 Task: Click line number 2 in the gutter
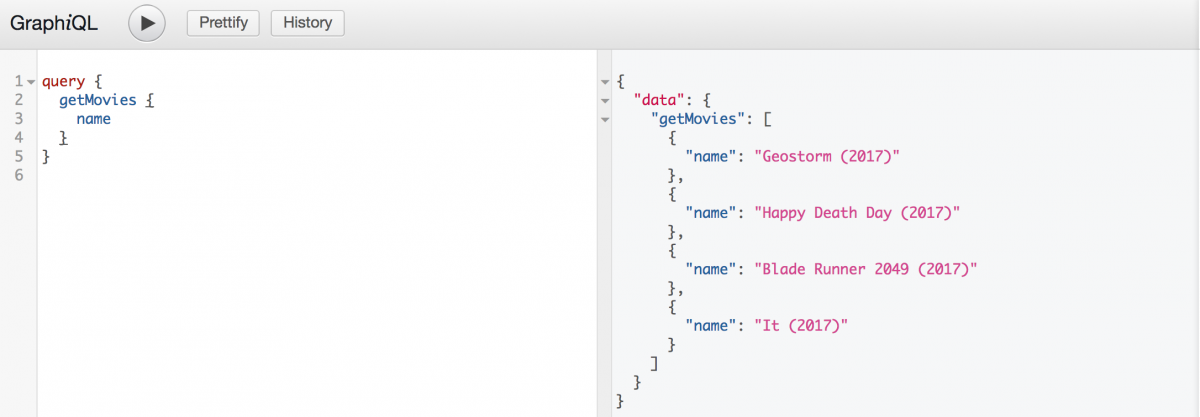[x=19, y=100]
